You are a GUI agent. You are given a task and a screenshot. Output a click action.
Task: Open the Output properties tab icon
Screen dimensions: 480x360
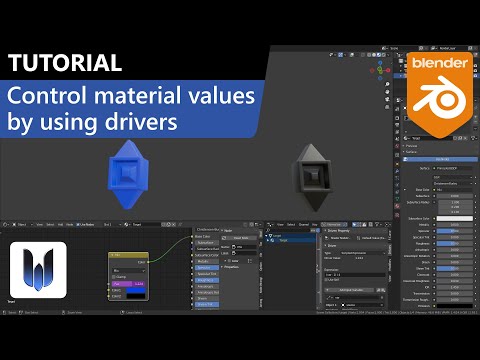(x=397, y=124)
